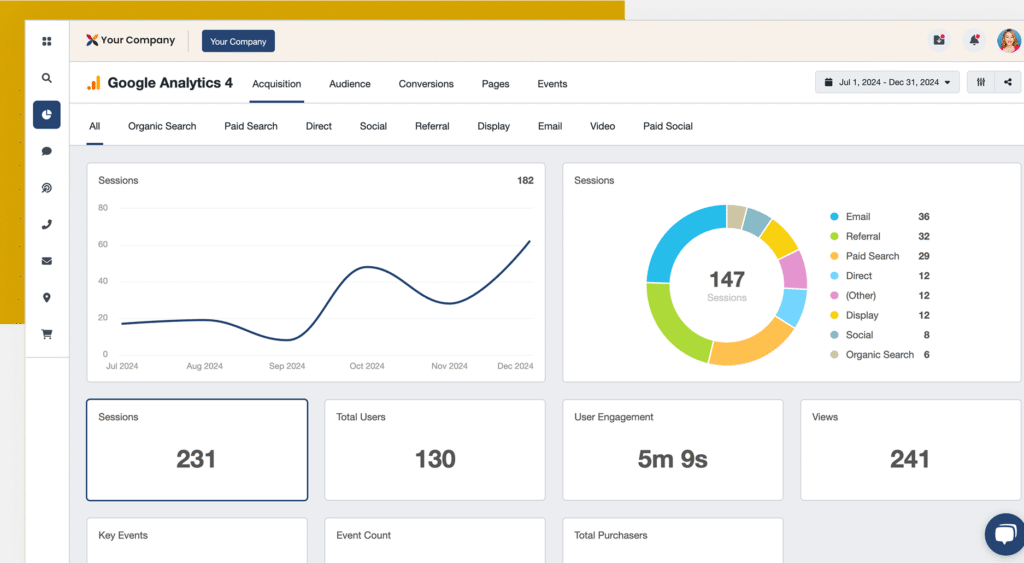Select the Organic Search channel tab
The image size is (1024, 563).
point(162,126)
